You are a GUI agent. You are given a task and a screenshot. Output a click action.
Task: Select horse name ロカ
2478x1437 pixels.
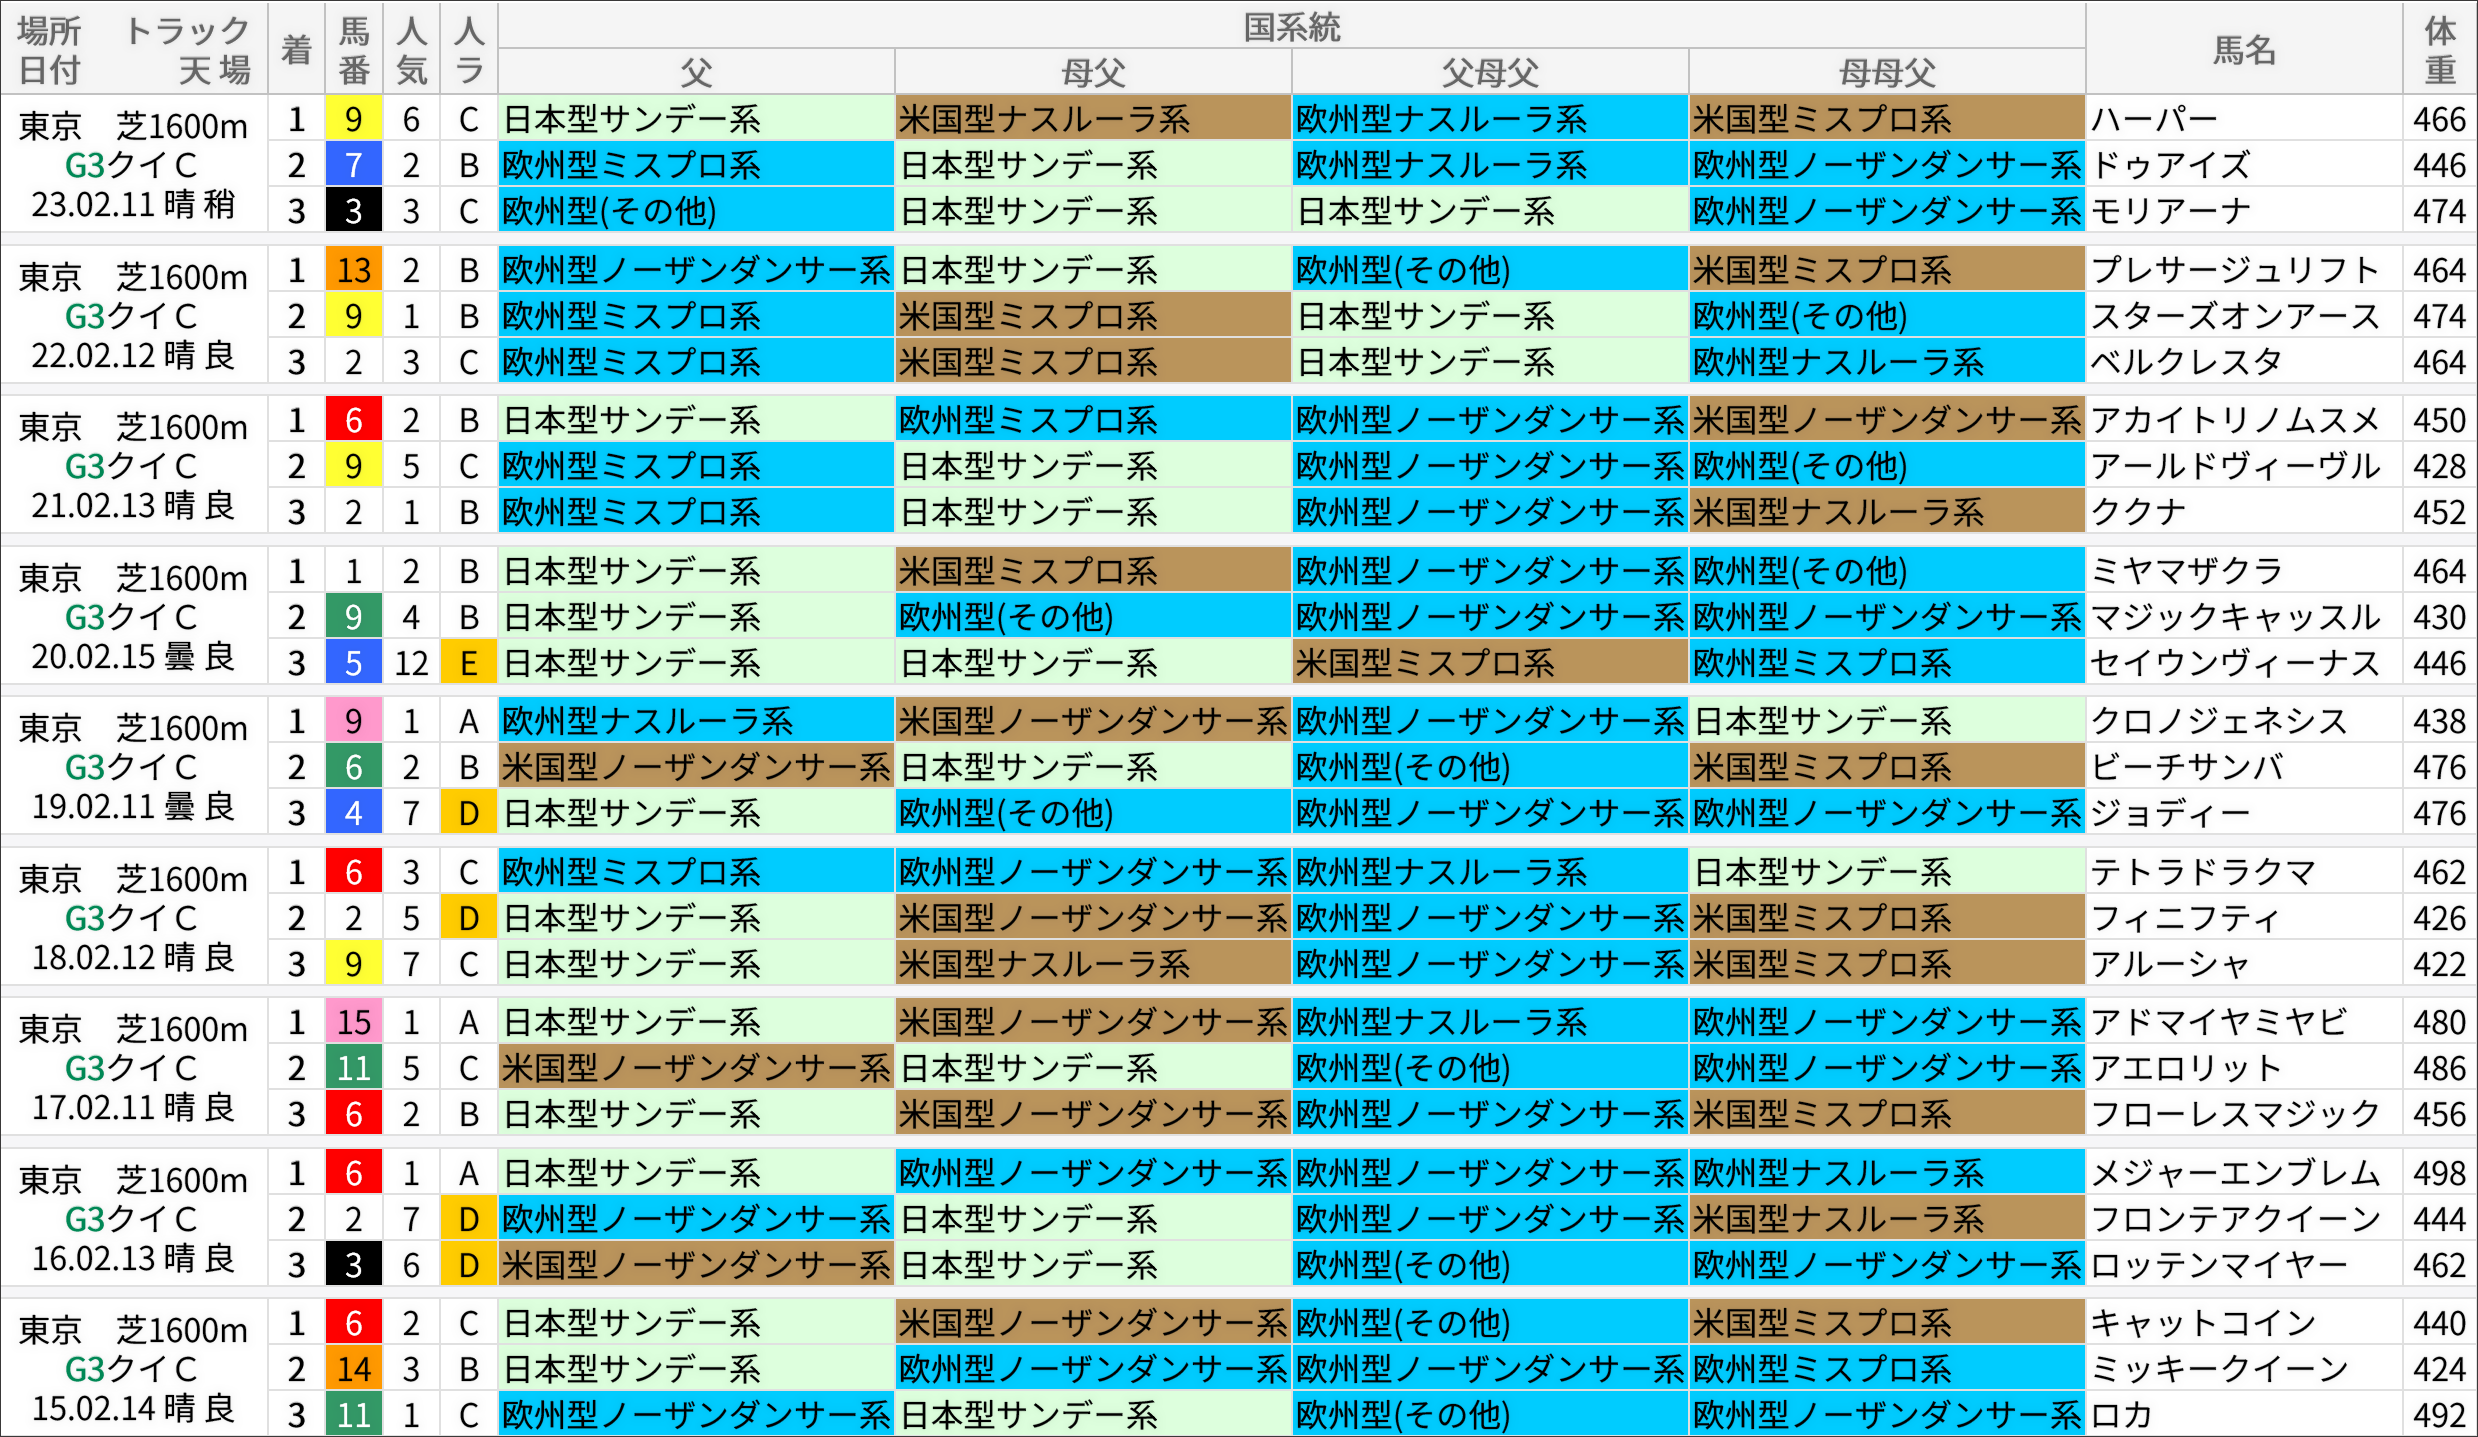[x=2122, y=1415]
